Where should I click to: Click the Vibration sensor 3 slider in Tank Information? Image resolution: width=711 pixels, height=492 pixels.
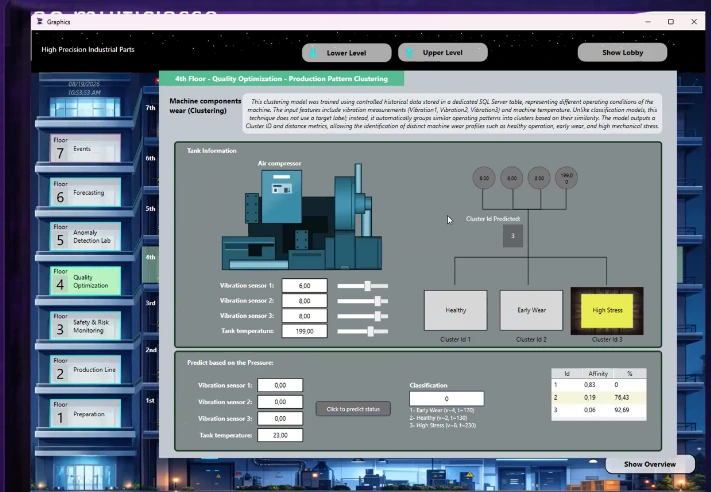point(362,316)
